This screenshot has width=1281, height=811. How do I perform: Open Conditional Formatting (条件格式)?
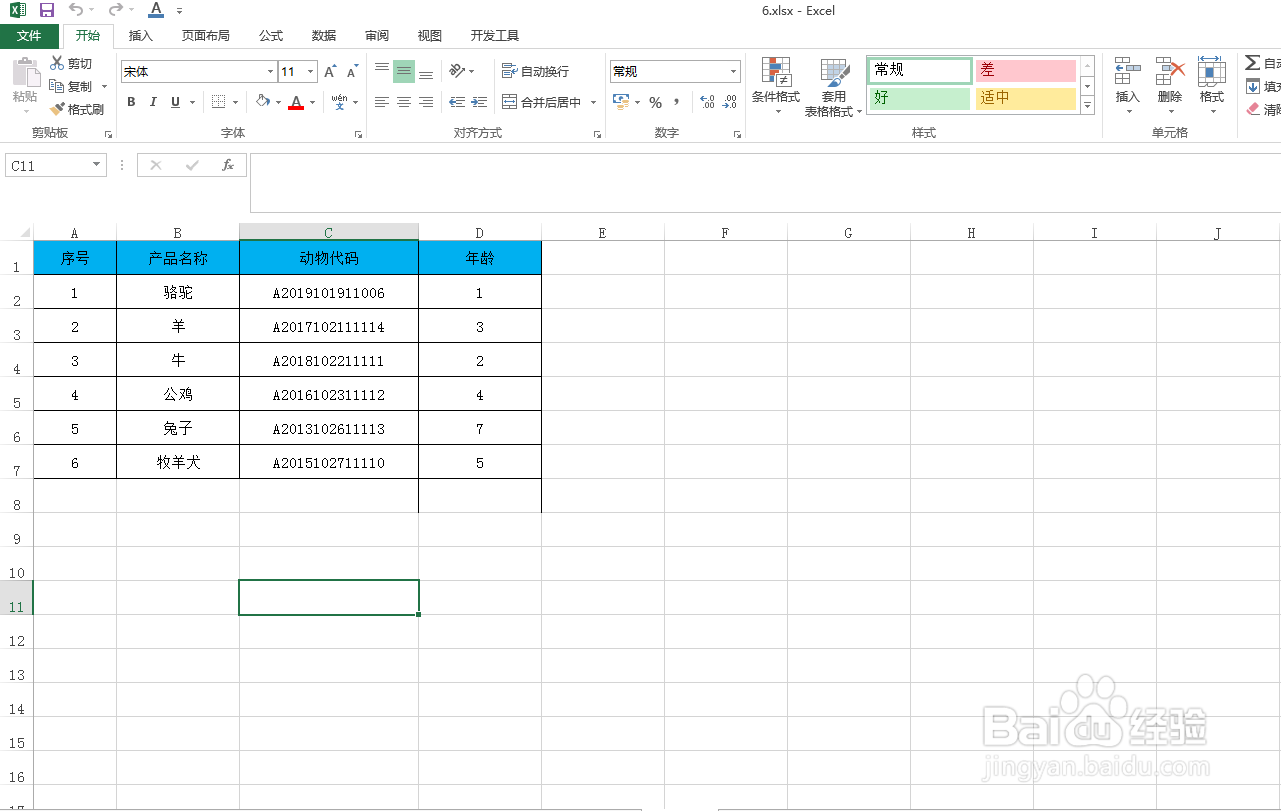(776, 84)
